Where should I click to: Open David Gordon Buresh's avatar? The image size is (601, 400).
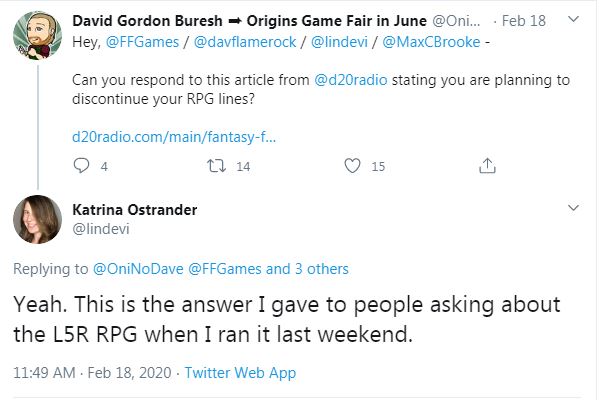(38, 36)
